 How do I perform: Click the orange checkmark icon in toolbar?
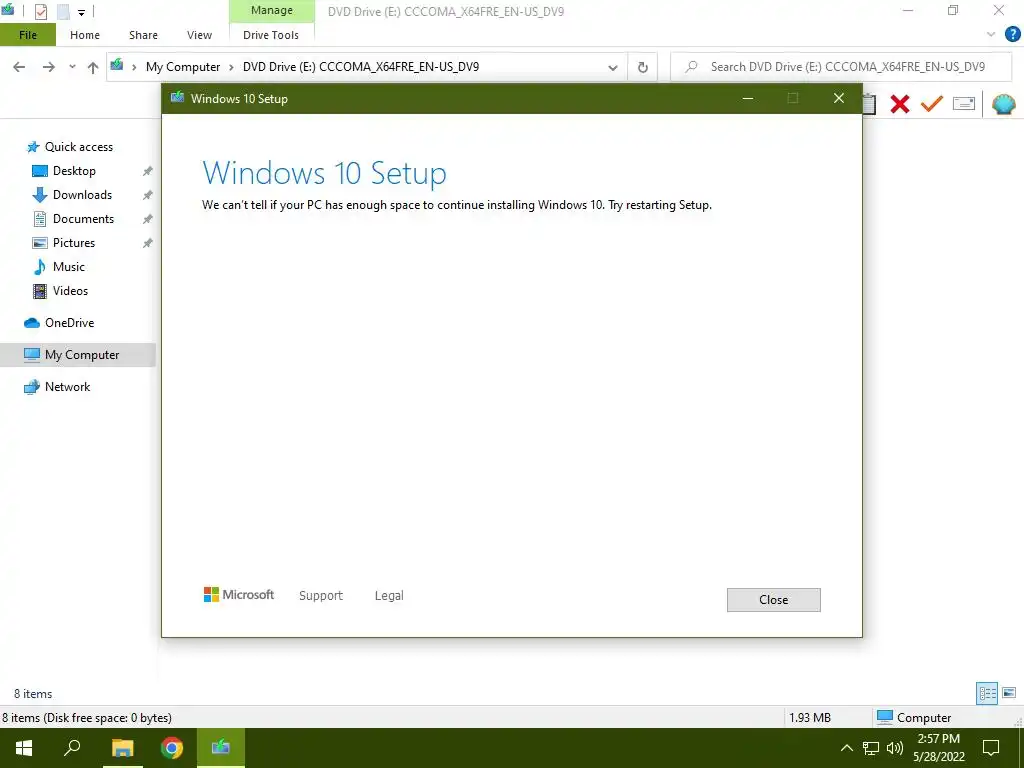point(932,104)
